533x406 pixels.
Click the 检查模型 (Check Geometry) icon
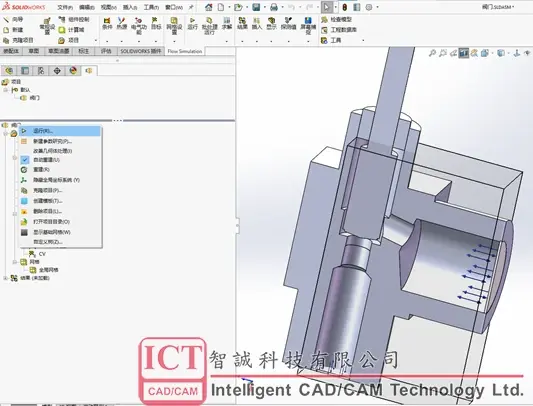click(337, 20)
